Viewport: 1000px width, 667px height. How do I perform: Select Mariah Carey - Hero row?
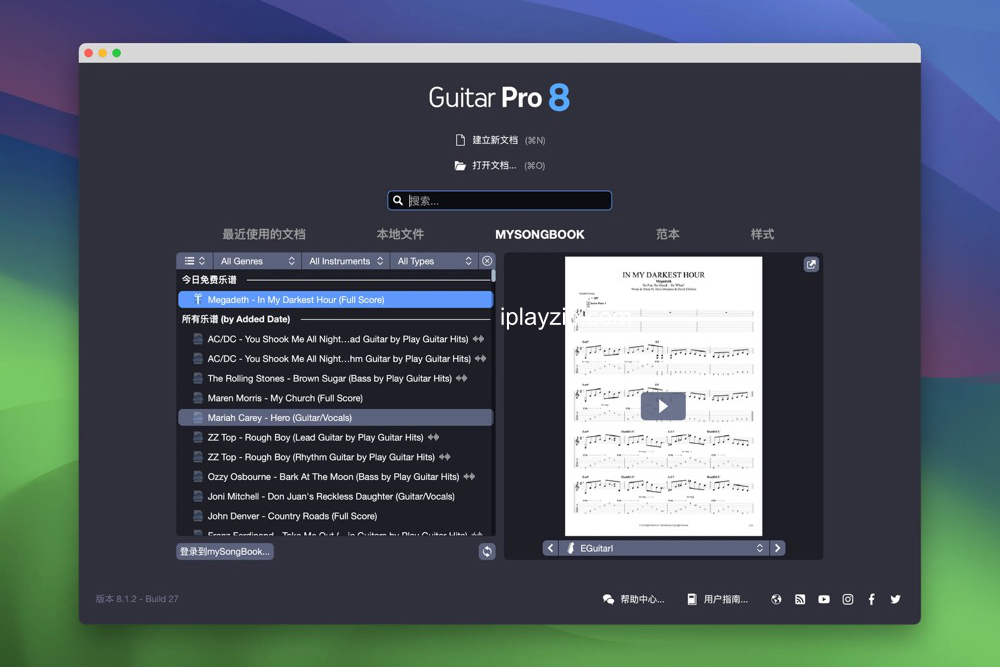click(335, 418)
